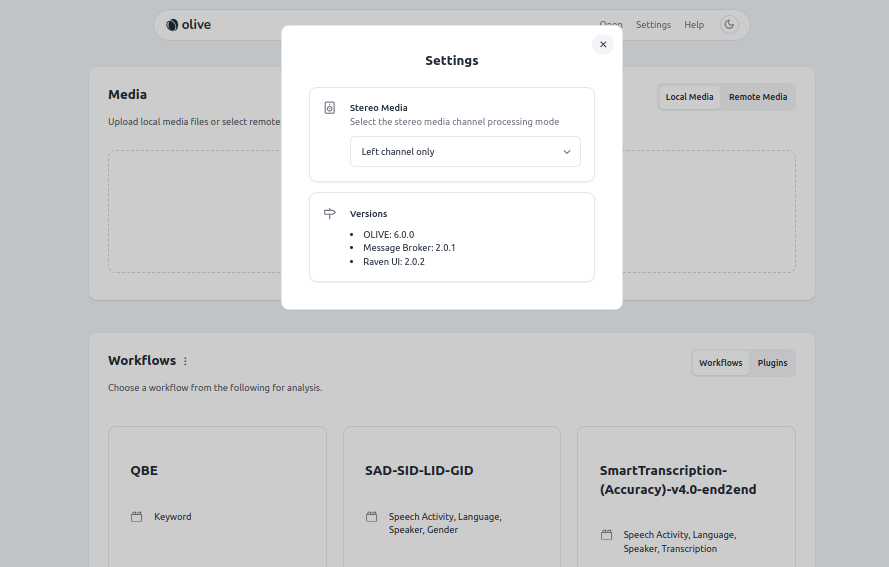
Task: Click the calendar icon in QBE card
Action: click(137, 517)
